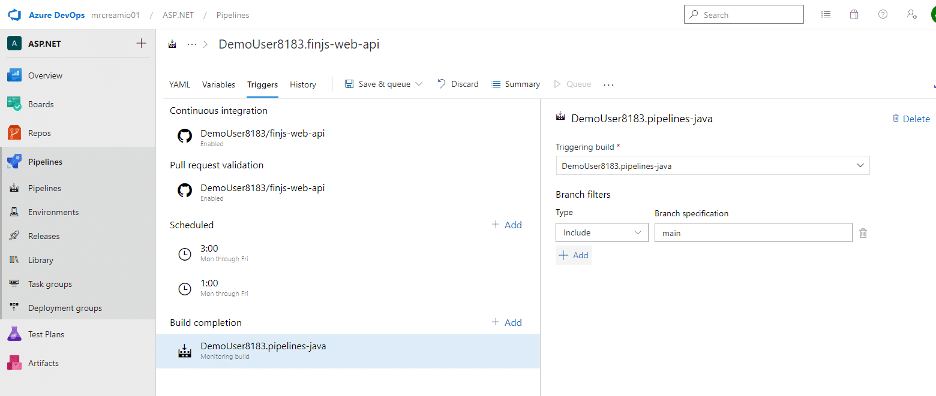The image size is (936, 396).
Task: Click the ASP.NET breadcrumb link
Action: 178,15
